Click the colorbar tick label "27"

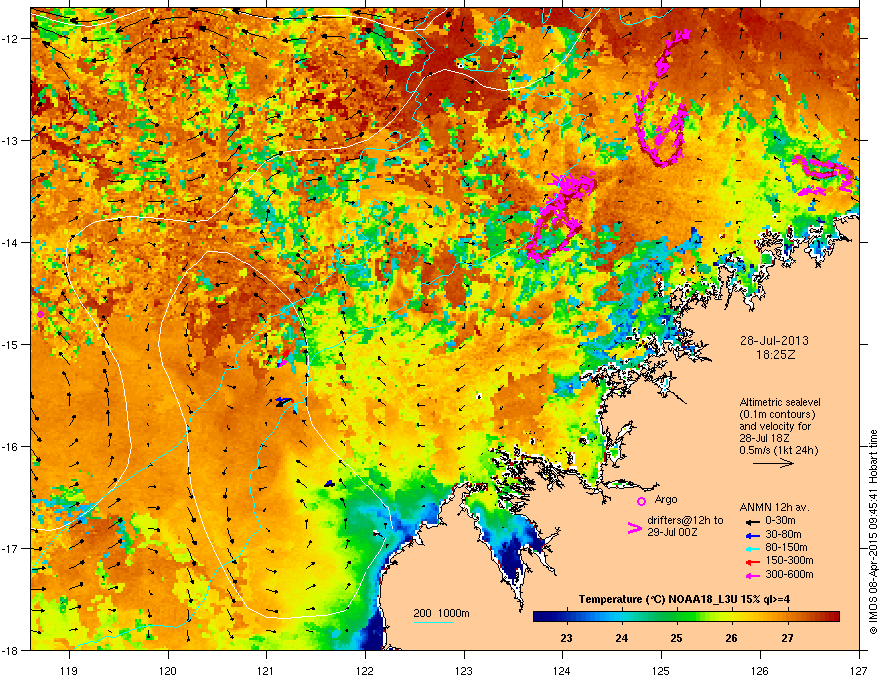click(787, 638)
